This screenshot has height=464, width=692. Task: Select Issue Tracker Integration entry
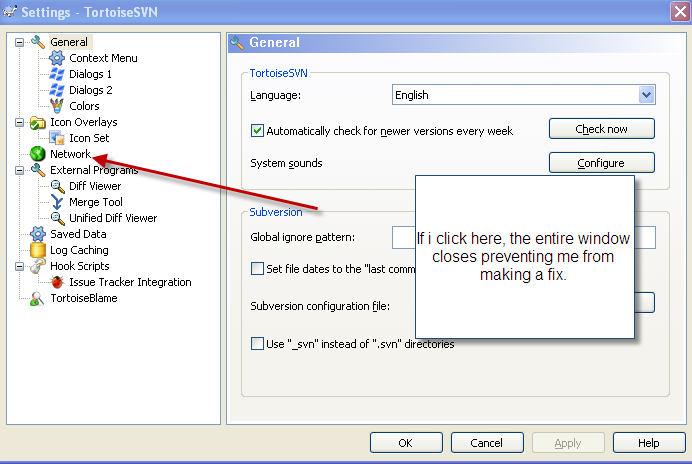pyautogui.click(x=130, y=282)
